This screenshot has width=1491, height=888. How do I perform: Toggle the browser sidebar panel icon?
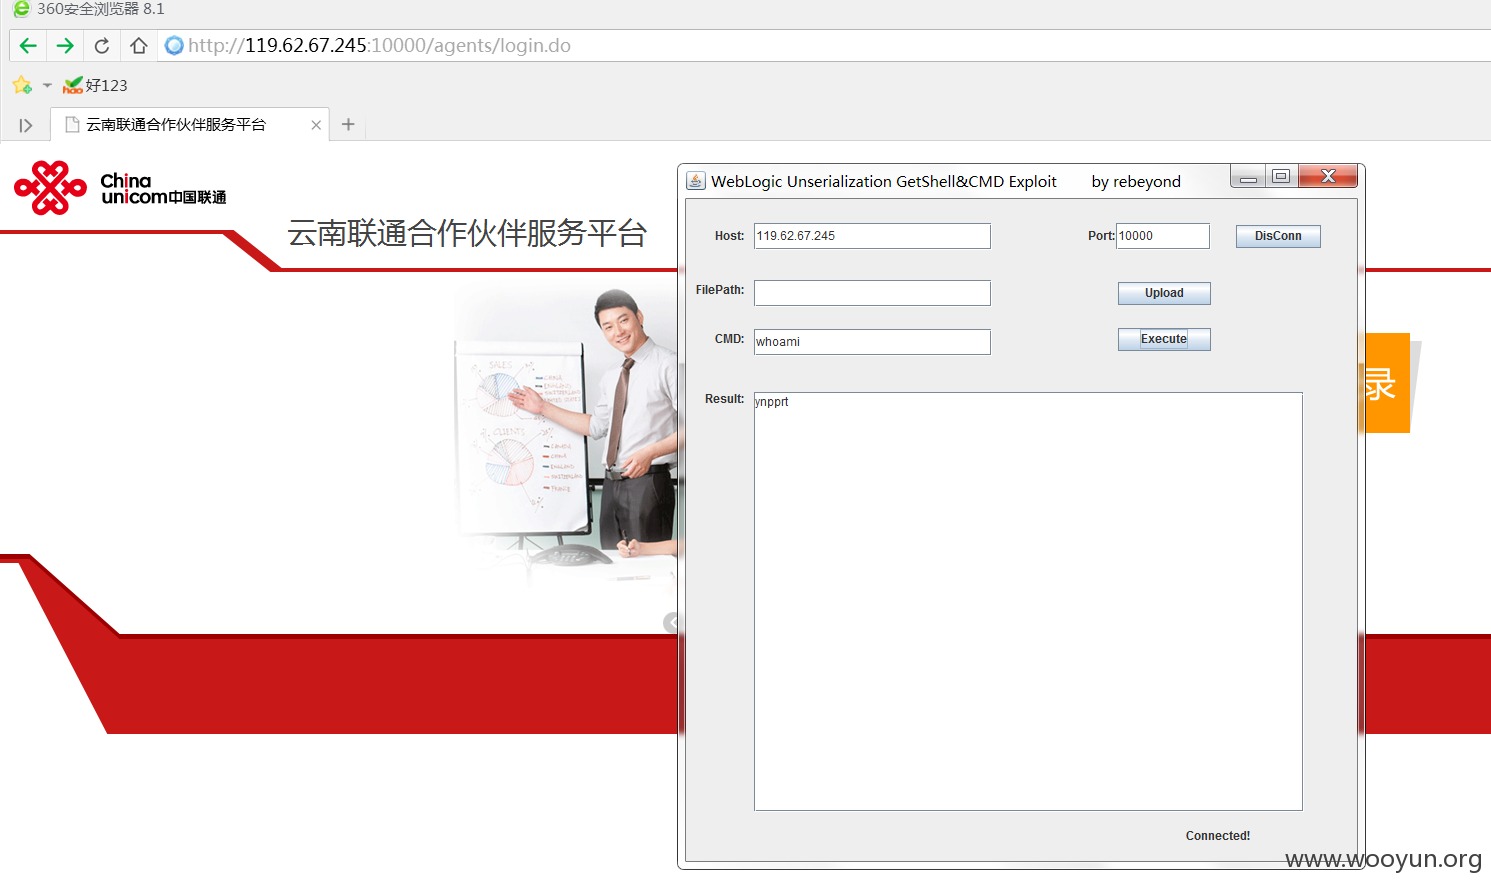pyautogui.click(x=26, y=125)
